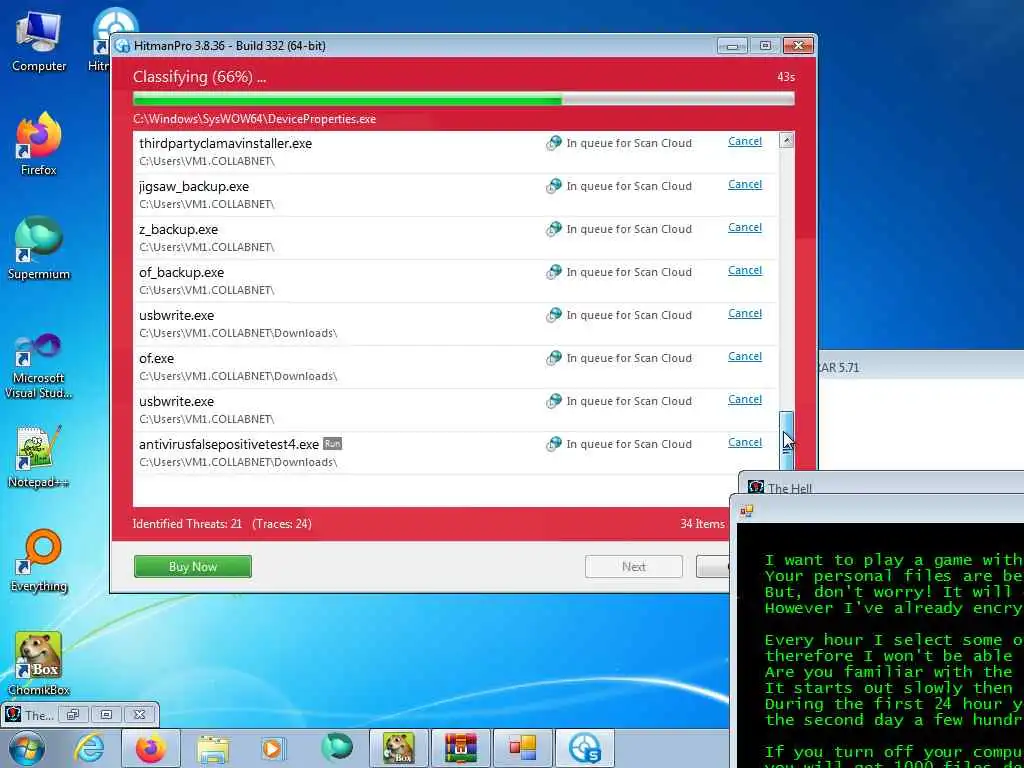Restore the minimized 'The...' window

click(x=72, y=714)
